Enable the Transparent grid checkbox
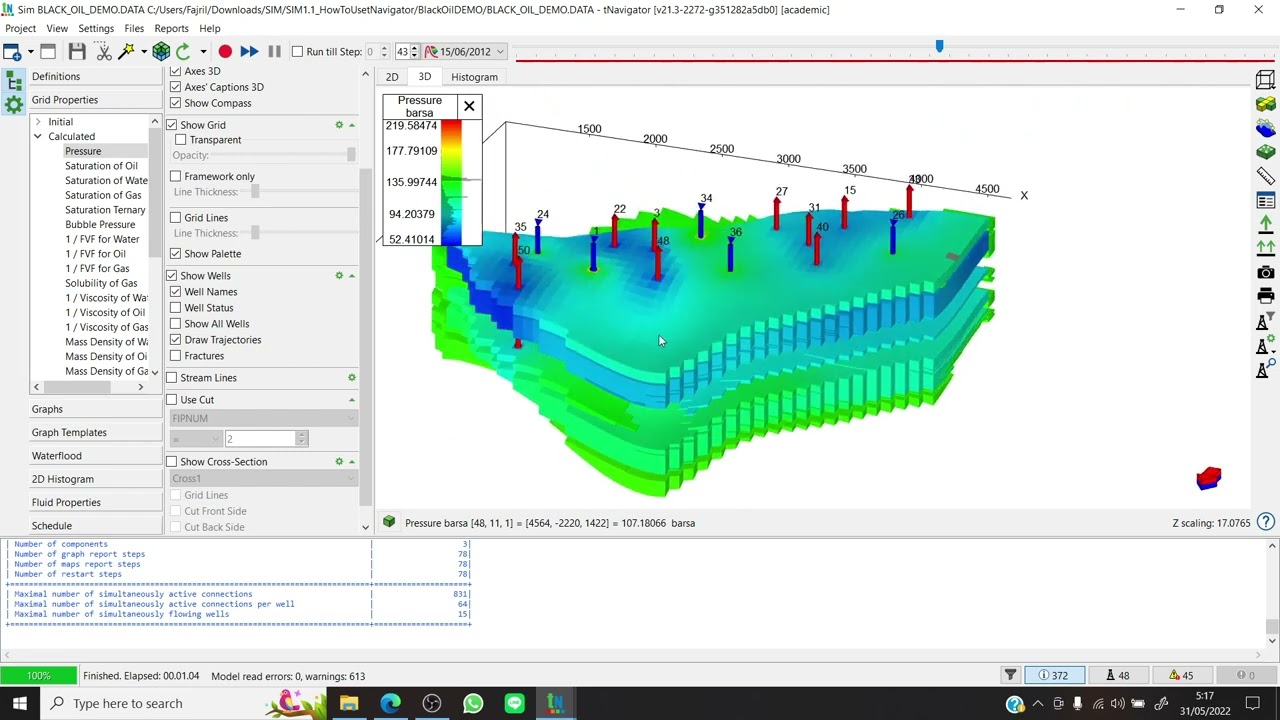This screenshot has width=1280, height=720. (181, 140)
